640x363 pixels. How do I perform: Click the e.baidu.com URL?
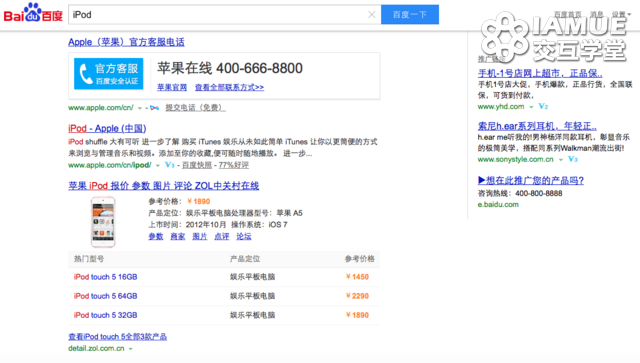click(498, 205)
